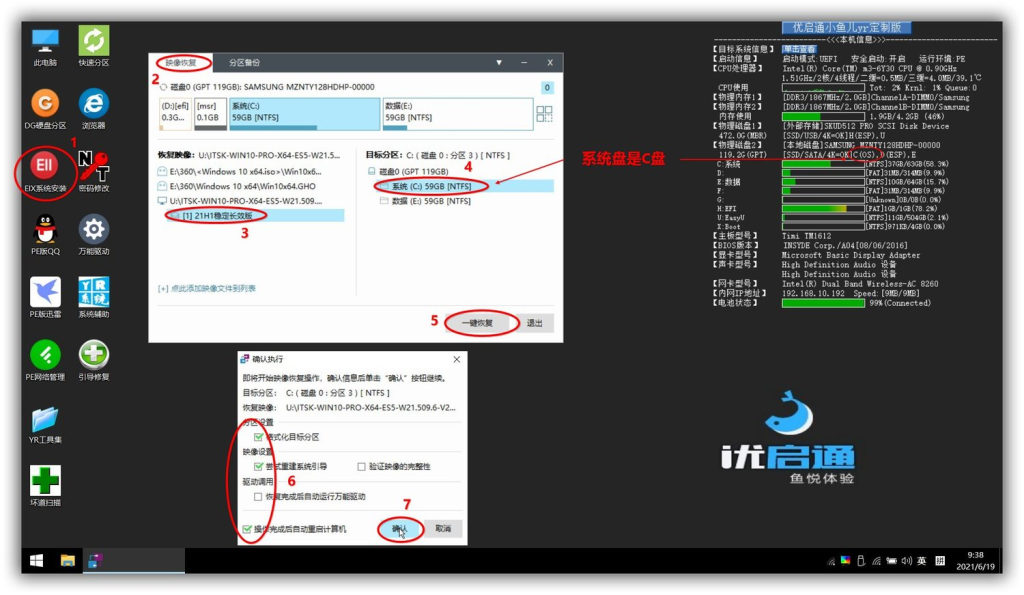Open the PE网络管理 green icon

[x=45, y=360]
